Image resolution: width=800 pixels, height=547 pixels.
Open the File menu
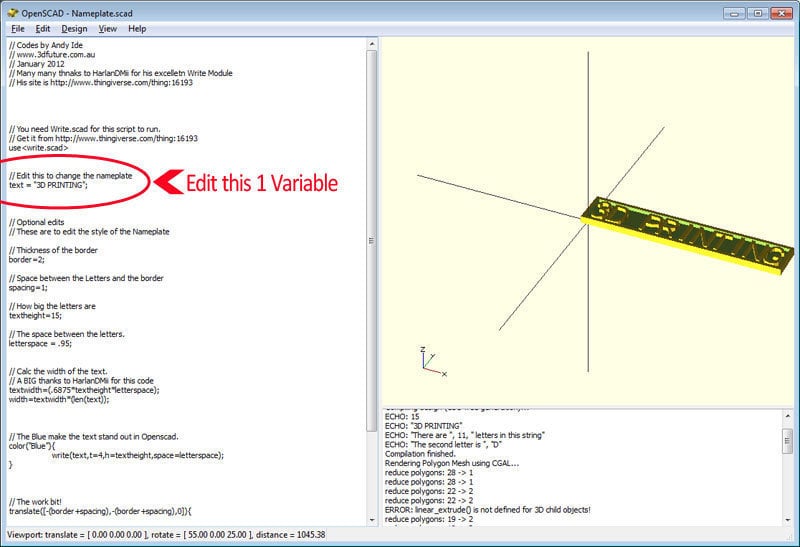[17, 29]
